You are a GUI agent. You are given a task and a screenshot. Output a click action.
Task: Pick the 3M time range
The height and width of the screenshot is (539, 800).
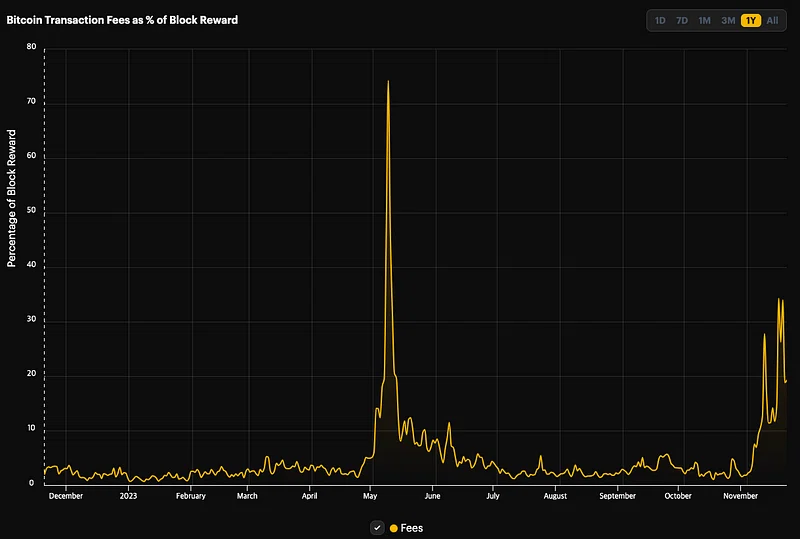point(728,20)
